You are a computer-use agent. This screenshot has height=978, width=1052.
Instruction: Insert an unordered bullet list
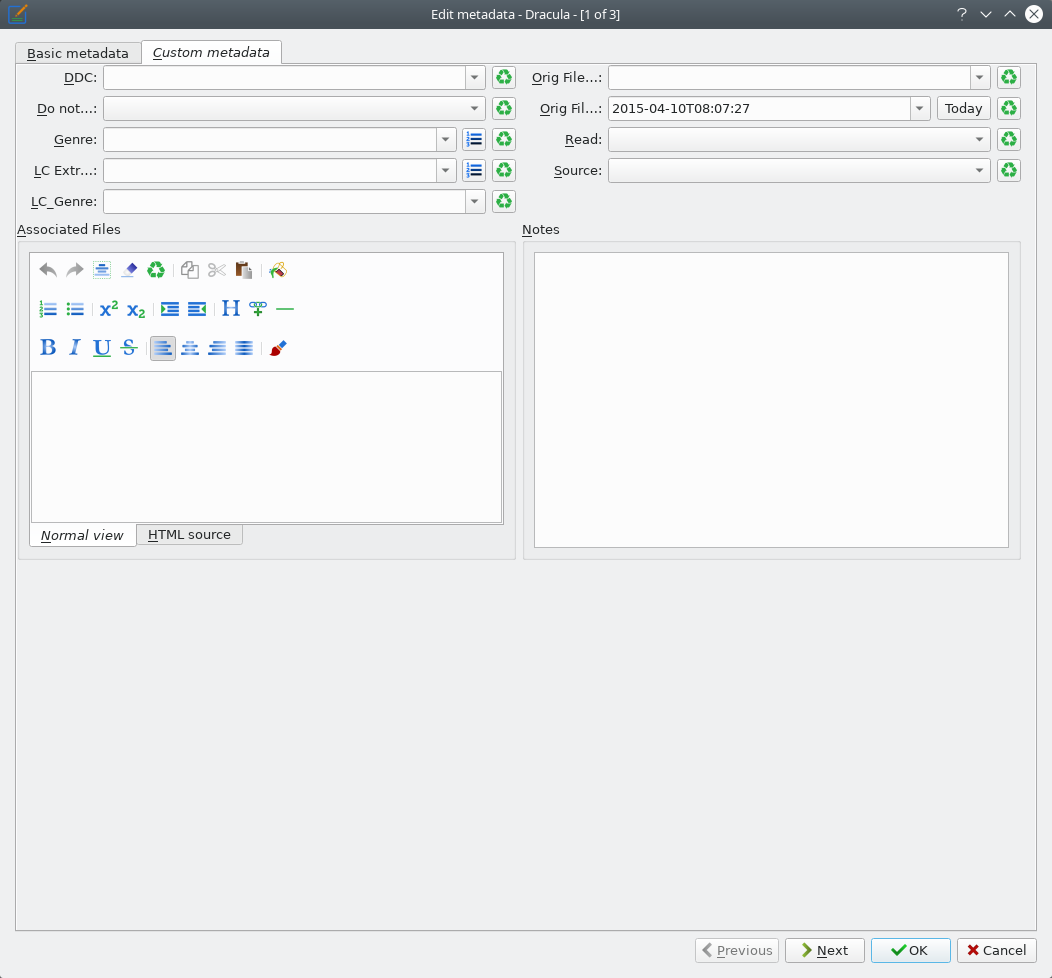74,309
